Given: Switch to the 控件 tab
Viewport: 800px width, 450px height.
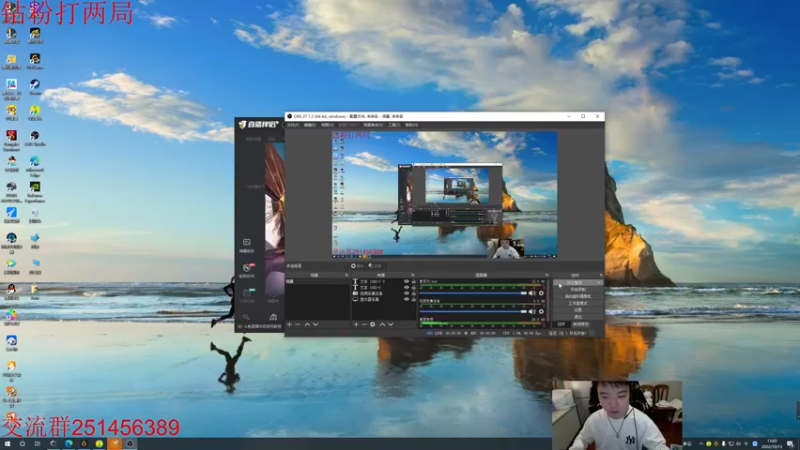Looking at the screenshot, I should point(561,324).
